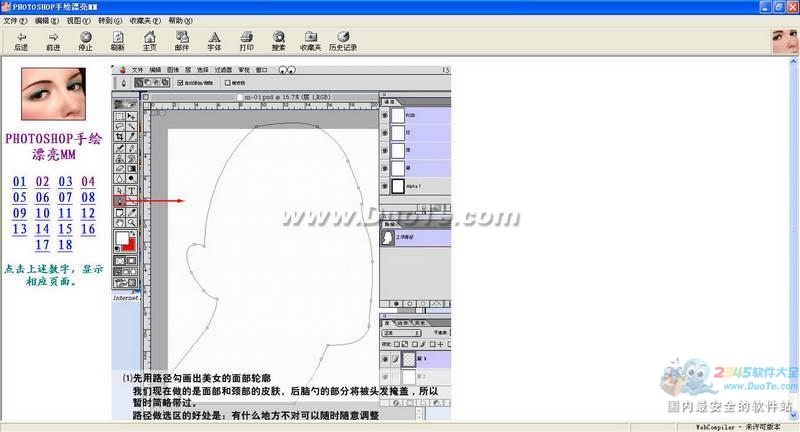The image size is (800, 432).
Task: Toggle the unchecked checkbox in the Photoshop options bar
Action: pos(228,83)
